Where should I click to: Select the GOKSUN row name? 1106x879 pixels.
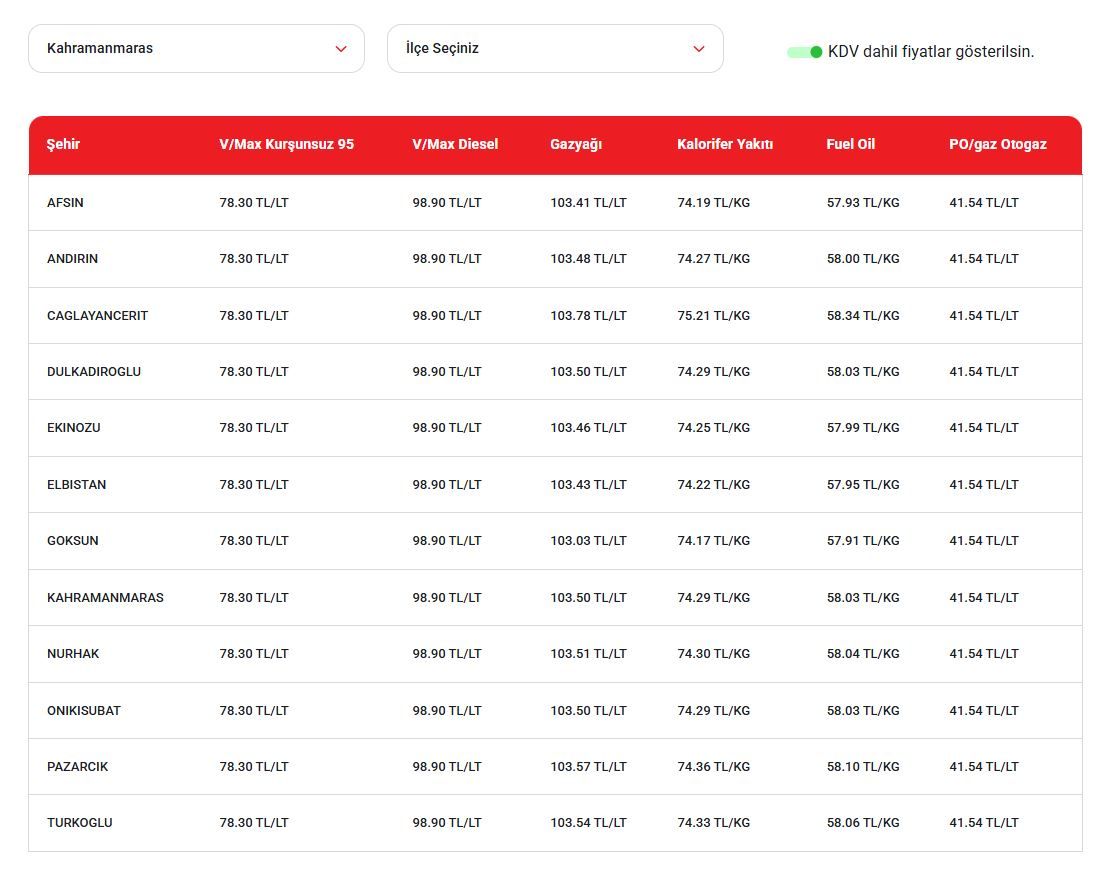pyautogui.click(x=73, y=541)
